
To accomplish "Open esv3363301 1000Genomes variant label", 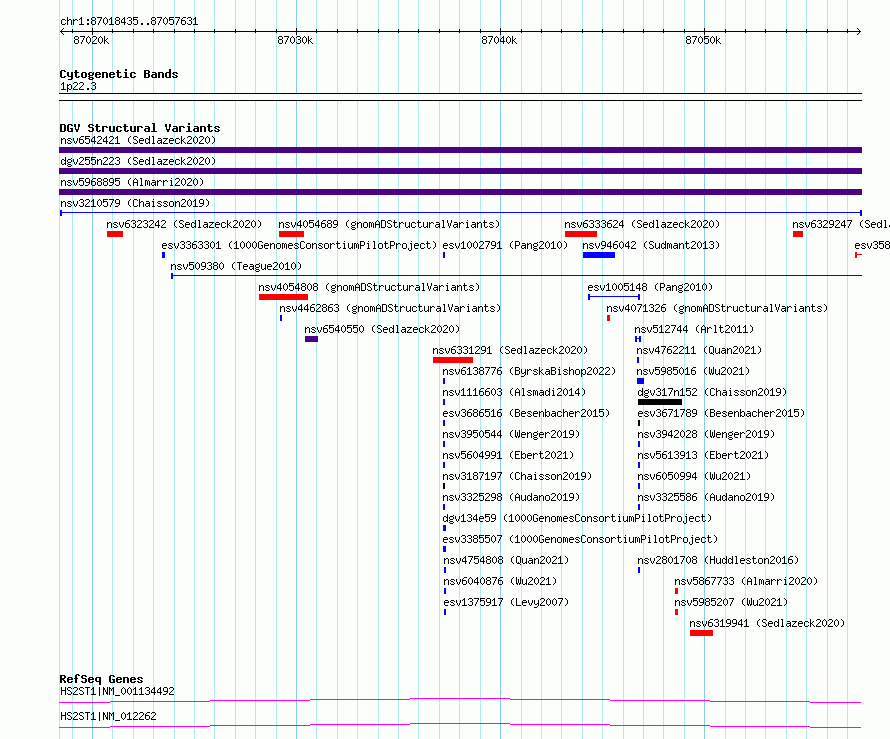I will (x=299, y=245).
